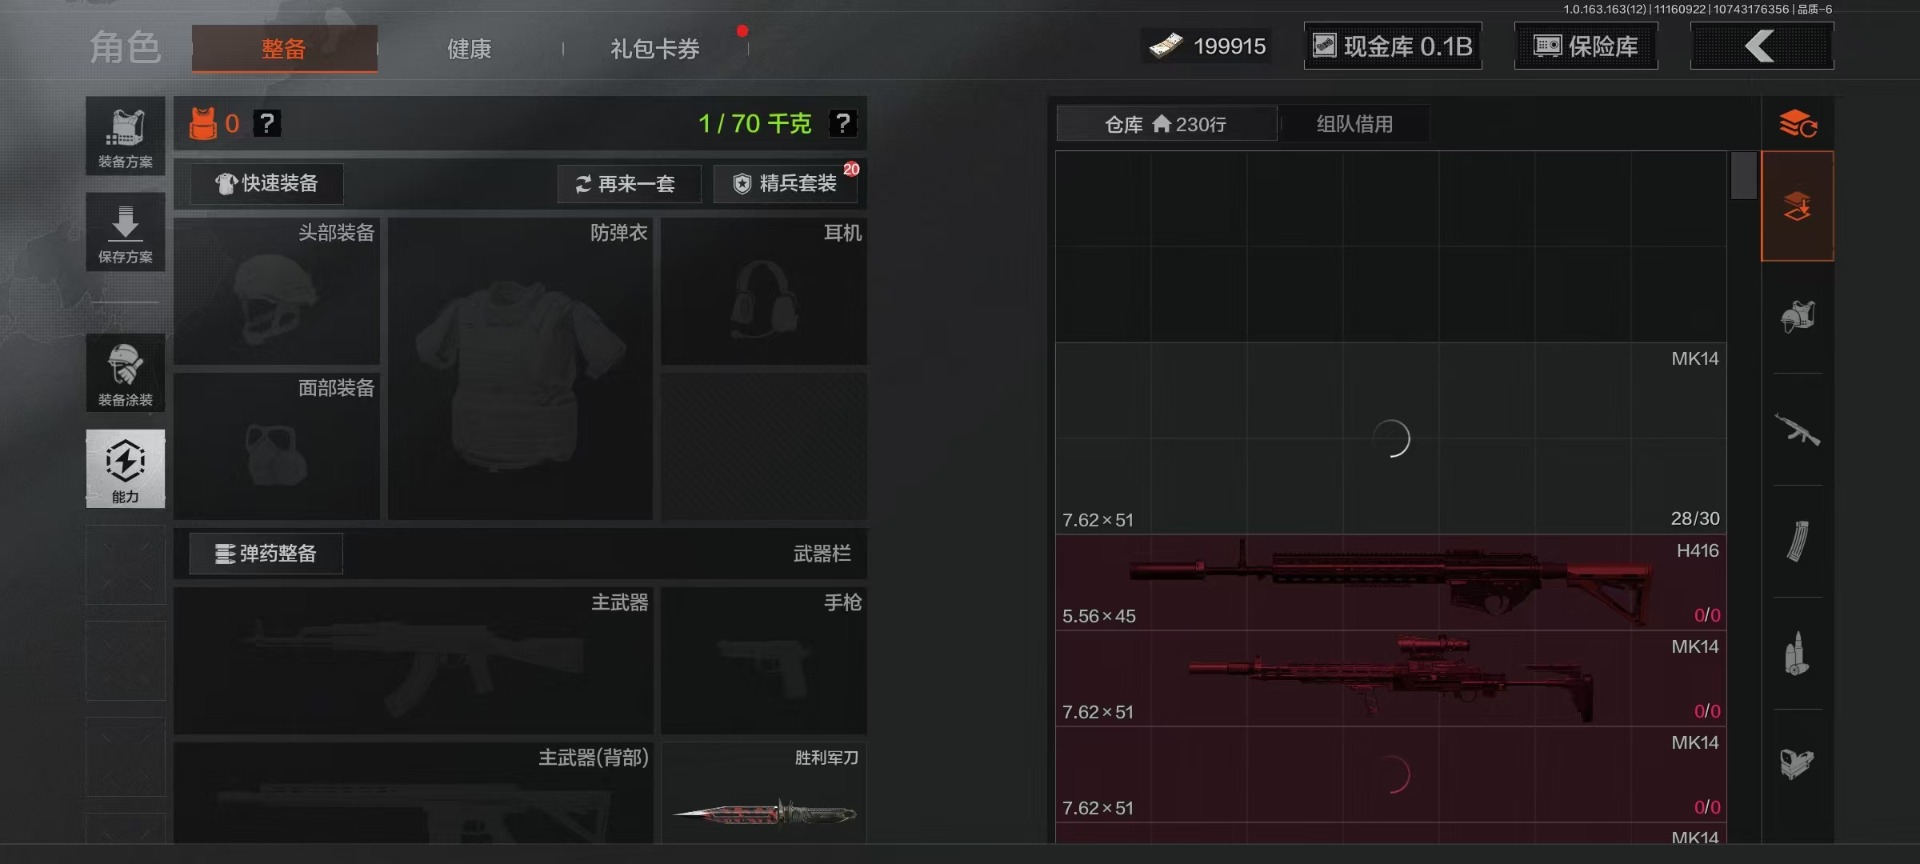Switch to the 健康 tab
The image size is (1920, 864).
(469, 49)
